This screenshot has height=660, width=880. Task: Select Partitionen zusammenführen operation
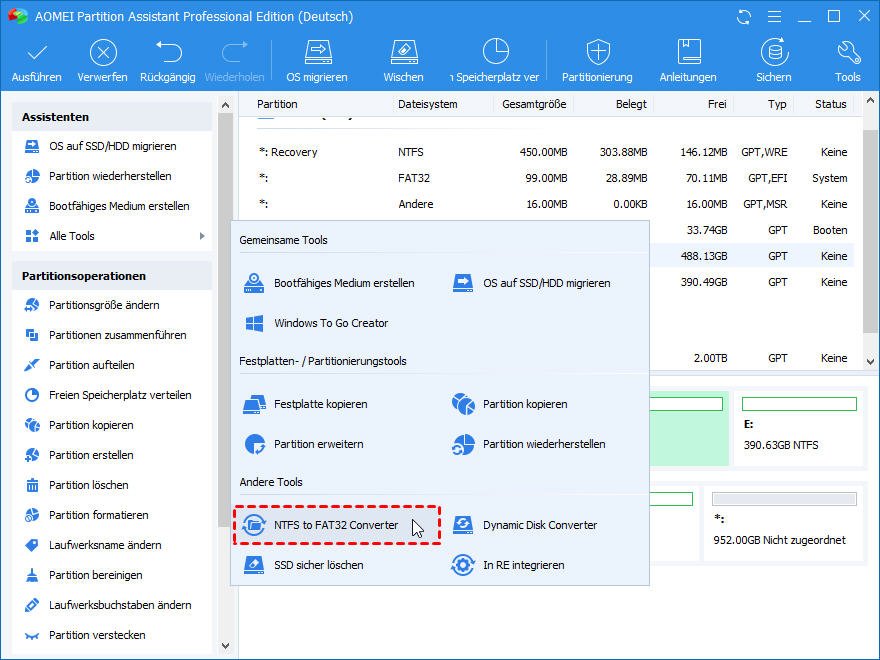coord(112,335)
